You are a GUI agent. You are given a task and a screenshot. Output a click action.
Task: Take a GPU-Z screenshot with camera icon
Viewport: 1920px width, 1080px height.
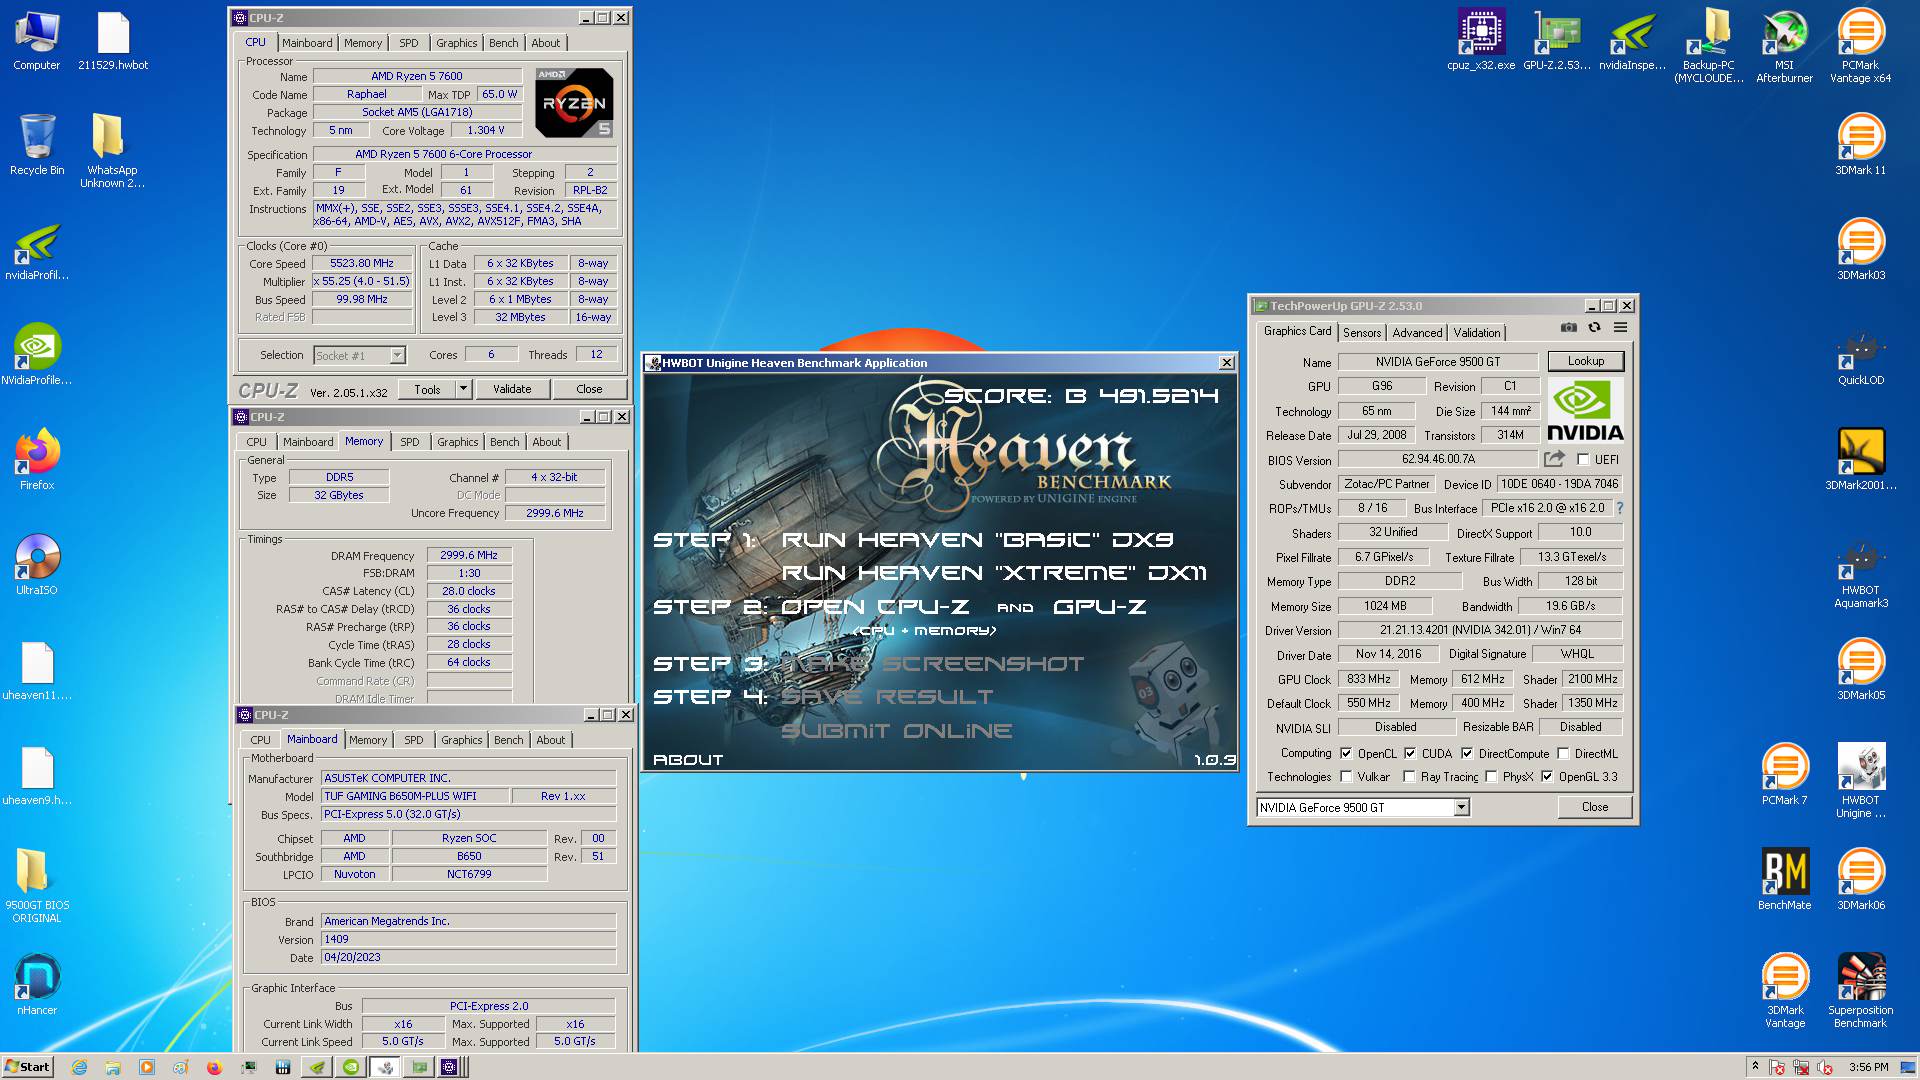(x=1569, y=328)
